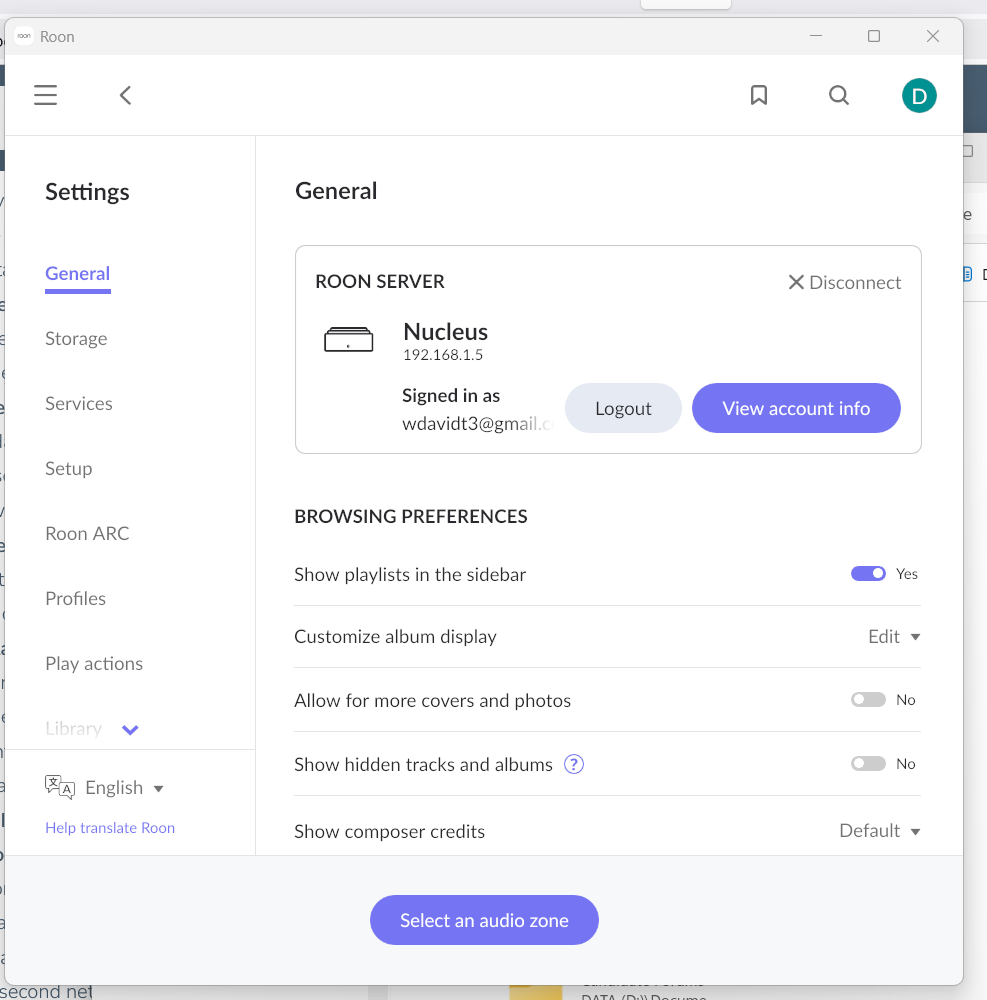Screen dimensions: 987x1000
Task: Open Customize album display Edit dropdown
Action: click(x=893, y=637)
